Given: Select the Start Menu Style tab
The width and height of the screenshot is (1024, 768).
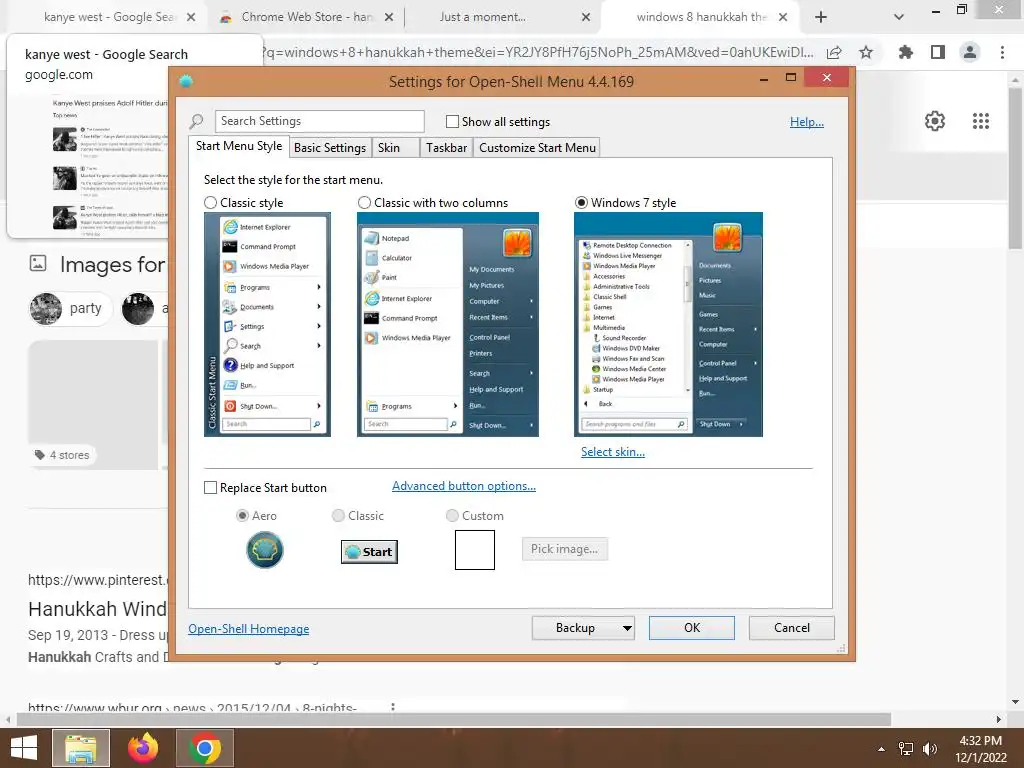Looking at the screenshot, I should point(239,146).
